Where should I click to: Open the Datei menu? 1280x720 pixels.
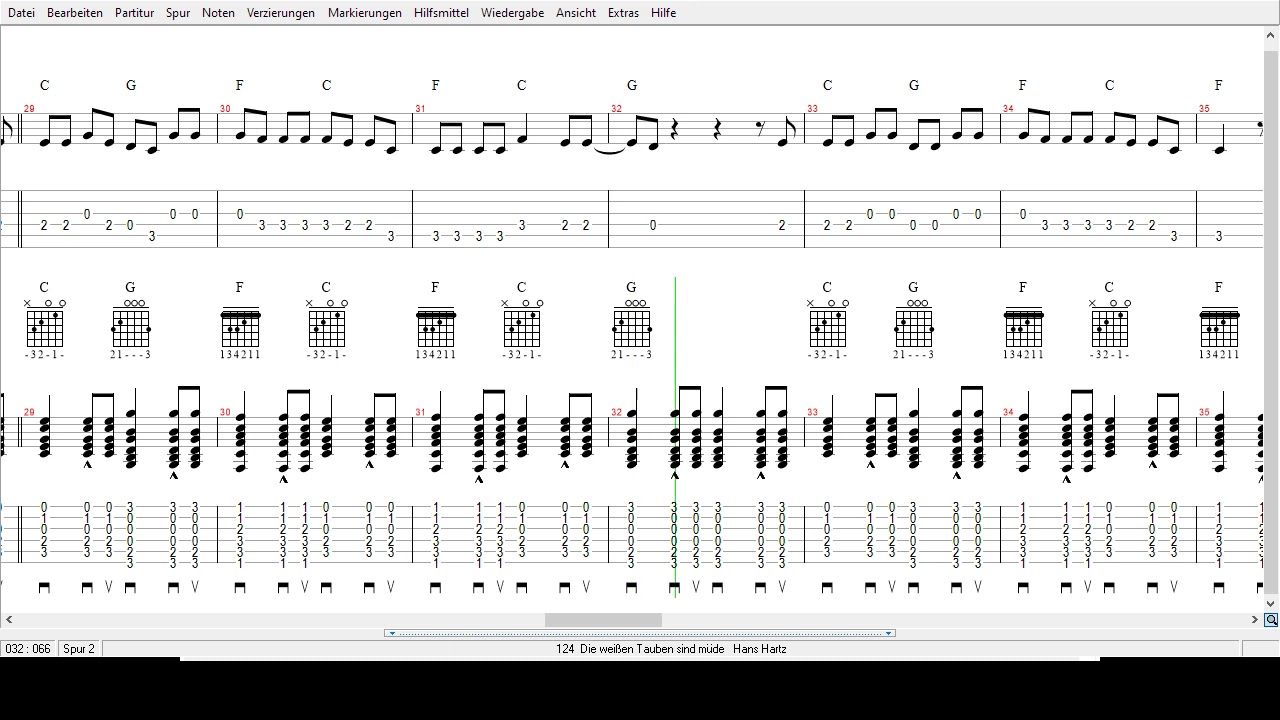(21, 13)
